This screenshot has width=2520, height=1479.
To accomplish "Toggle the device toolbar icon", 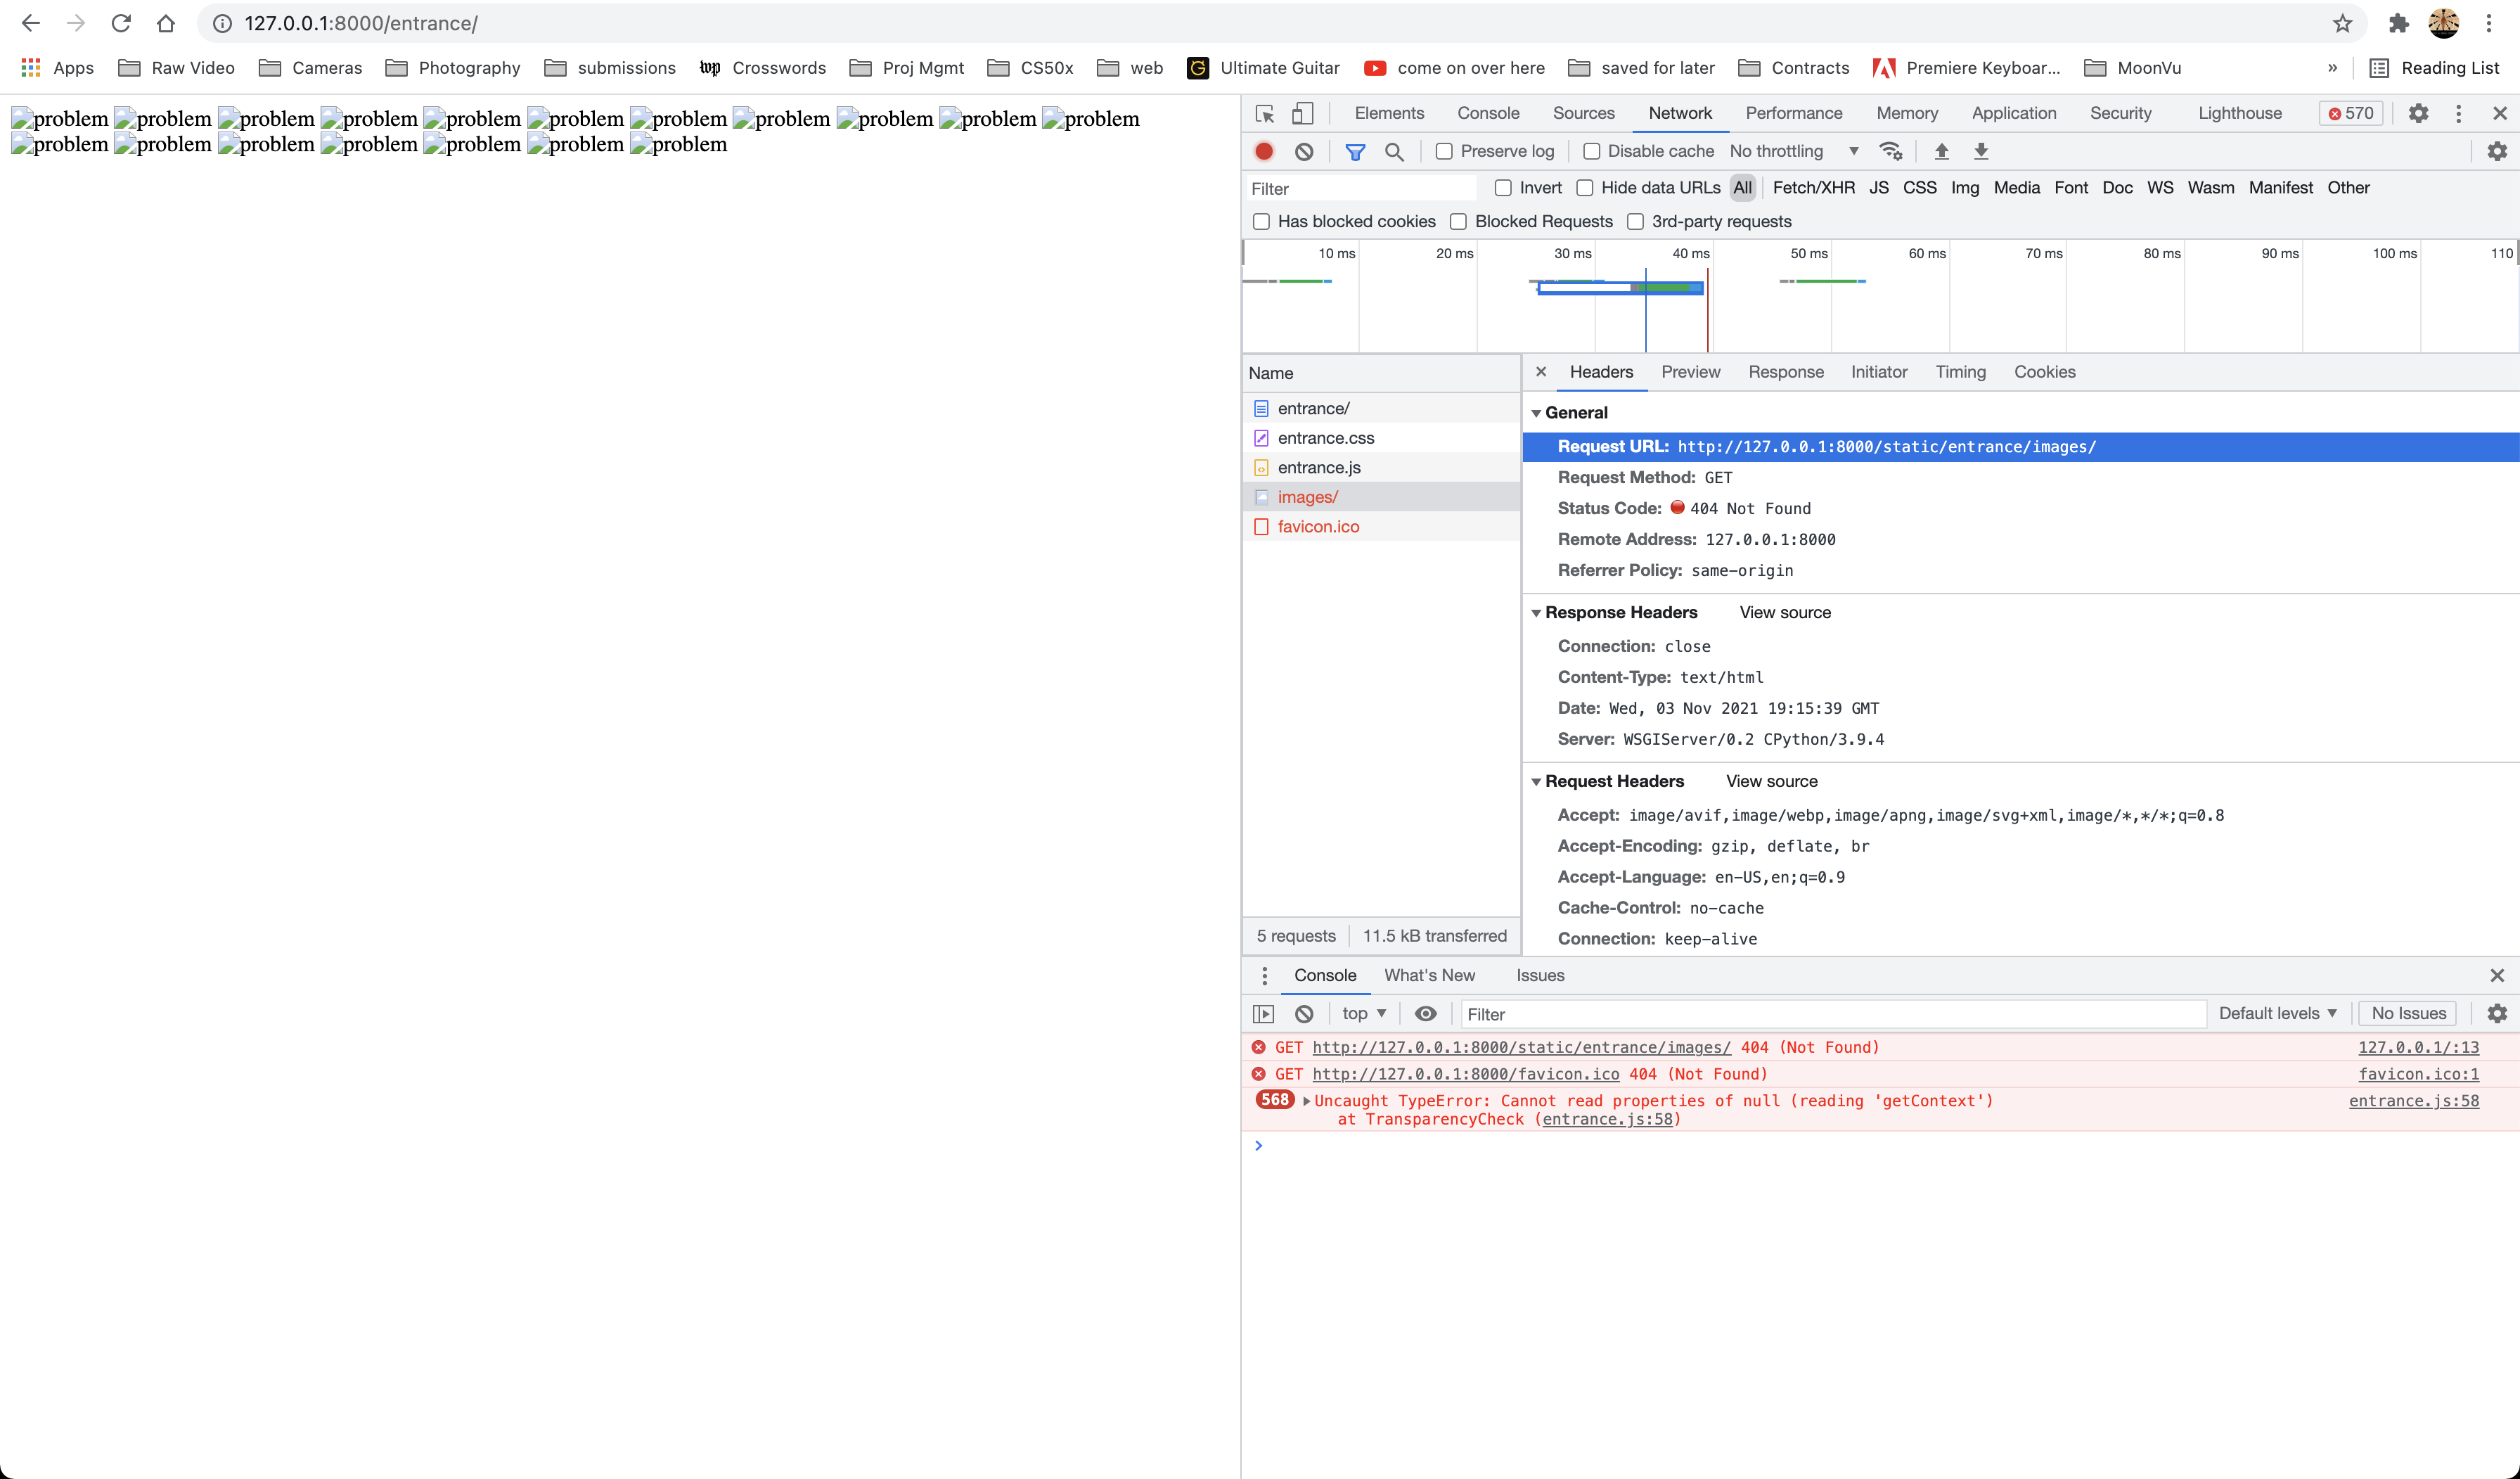I will 1302,113.
